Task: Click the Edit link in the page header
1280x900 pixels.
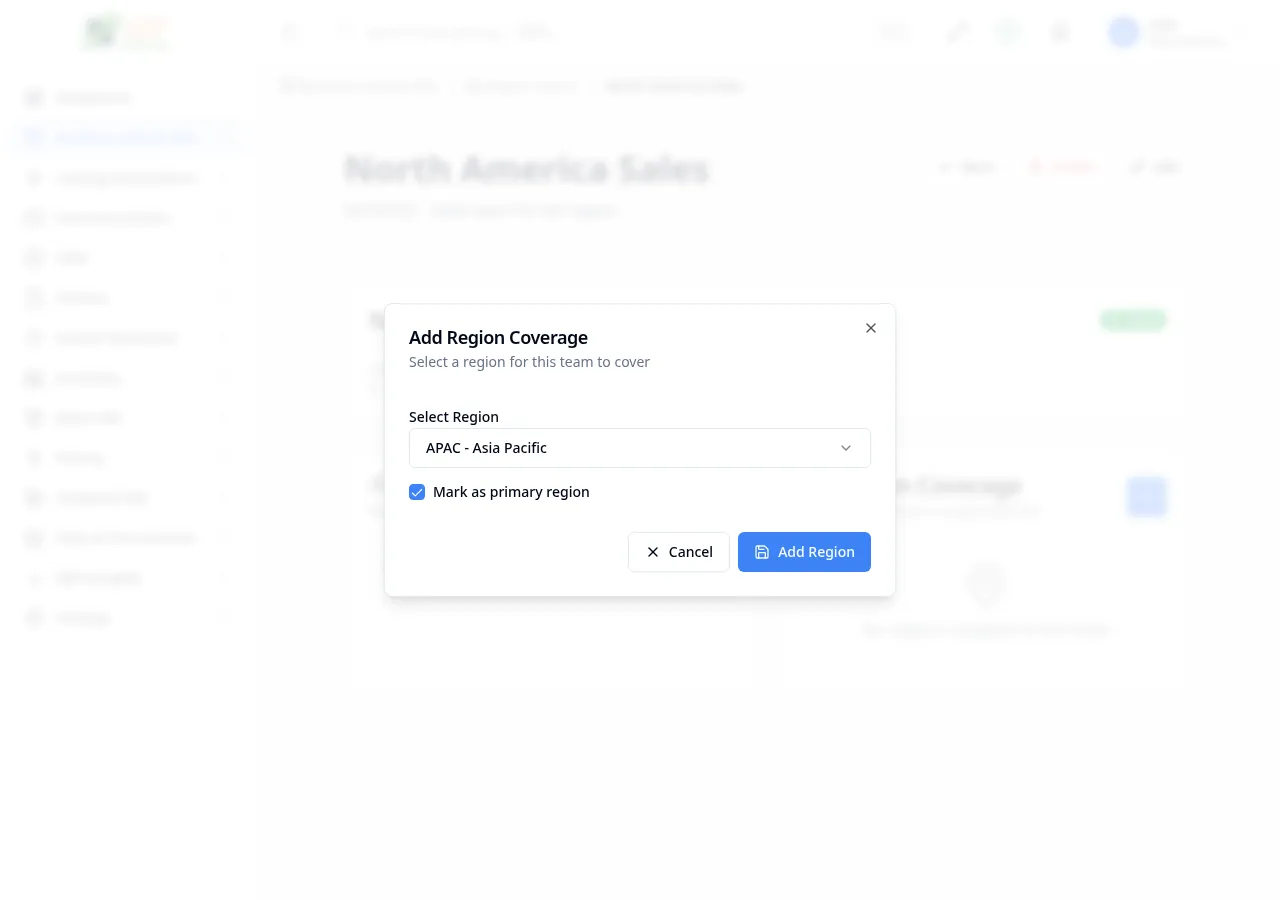Action: [1154, 167]
